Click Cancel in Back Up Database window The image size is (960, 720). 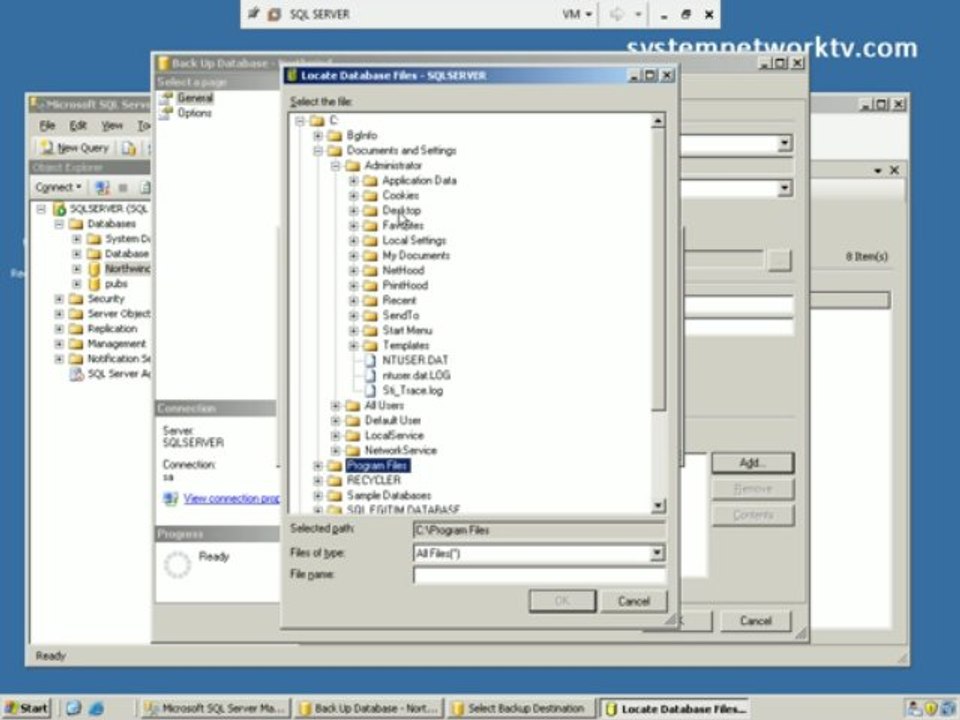click(x=756, y=621)
